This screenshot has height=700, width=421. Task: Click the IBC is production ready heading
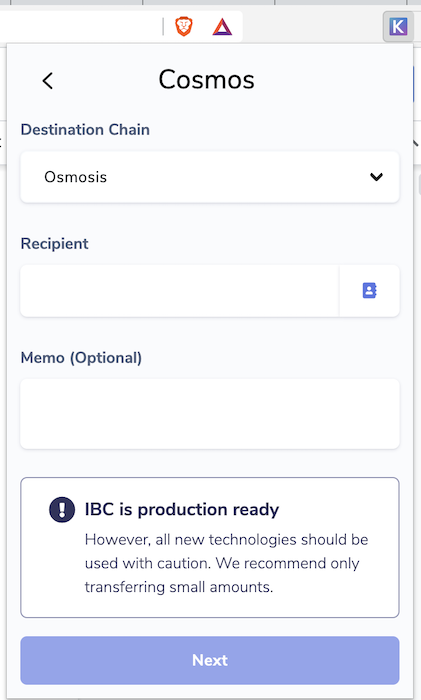182,509
